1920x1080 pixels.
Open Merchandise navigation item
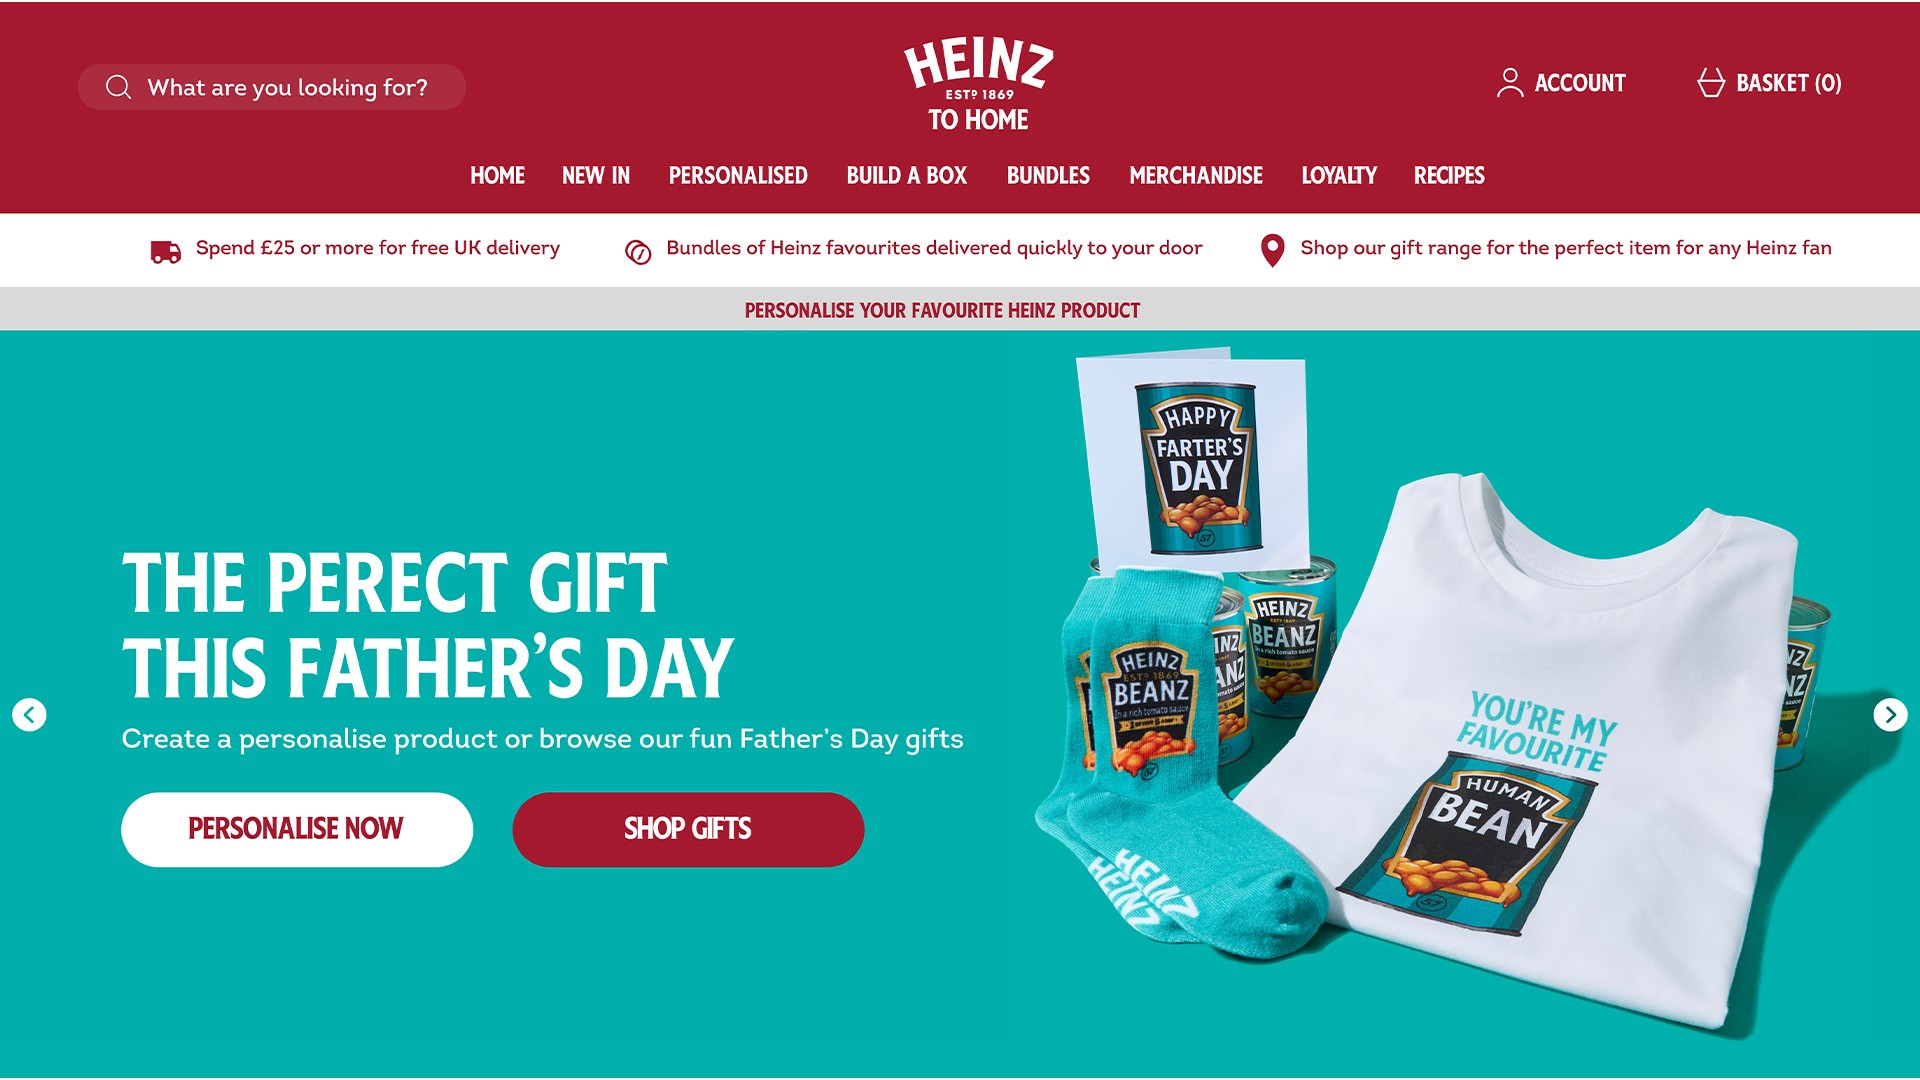(1196, 176)
